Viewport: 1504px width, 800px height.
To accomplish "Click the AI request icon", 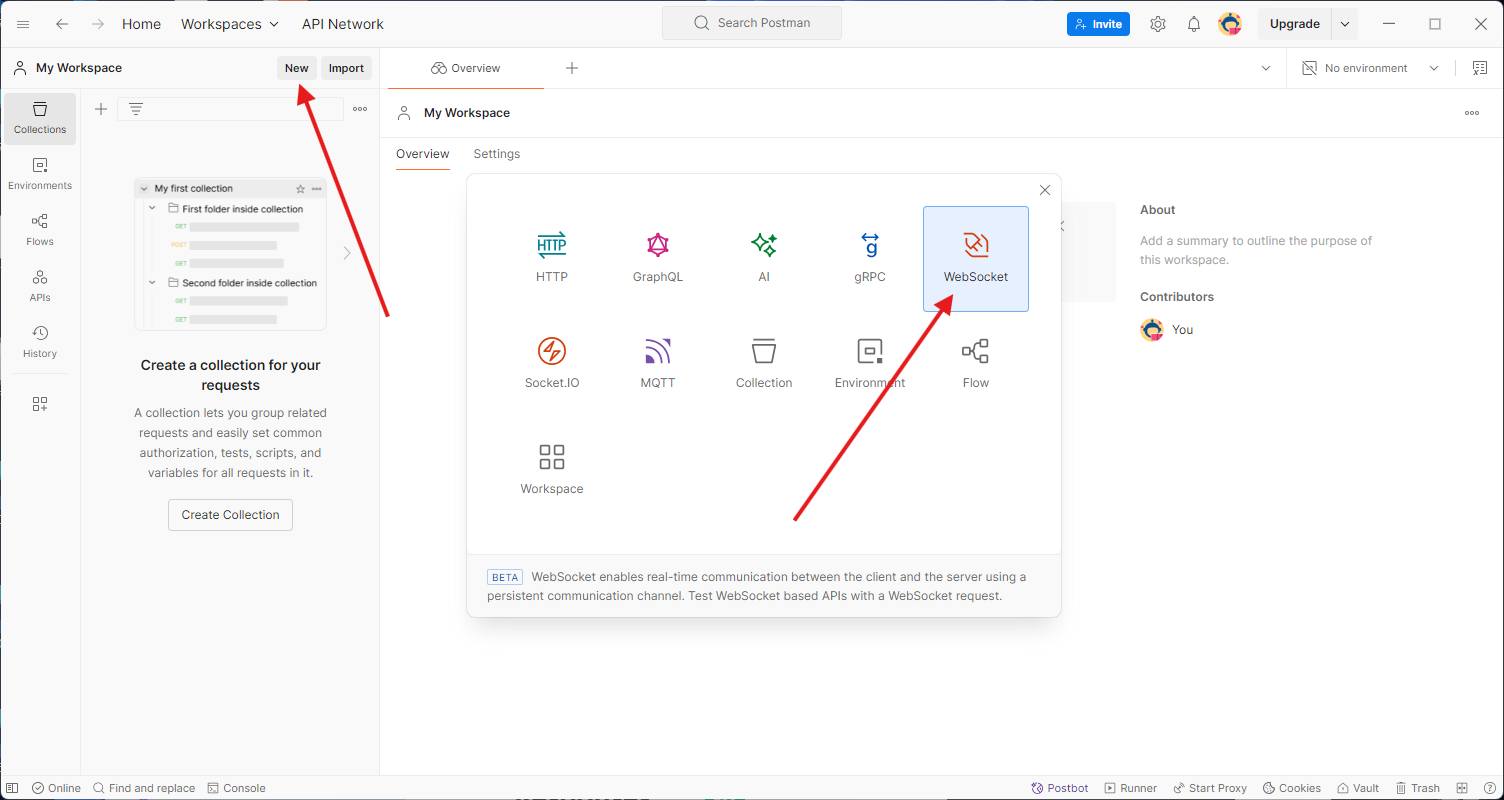I will tap(763, 246).
